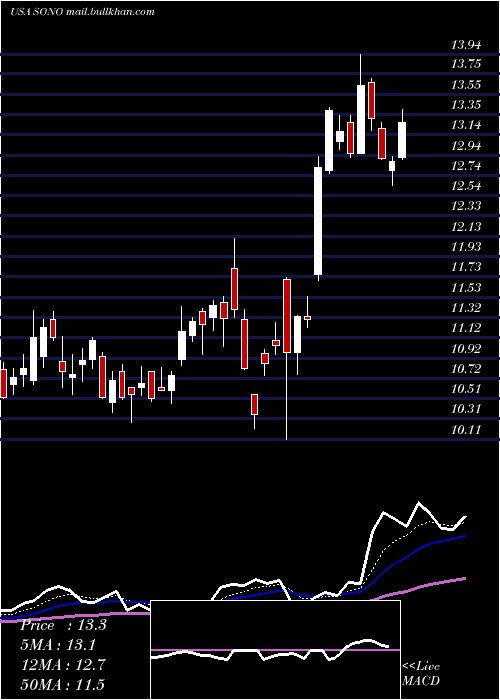Click the '5MA : 13.1' readout
This screenshot has height=700, width=500.
pos(58,645)
